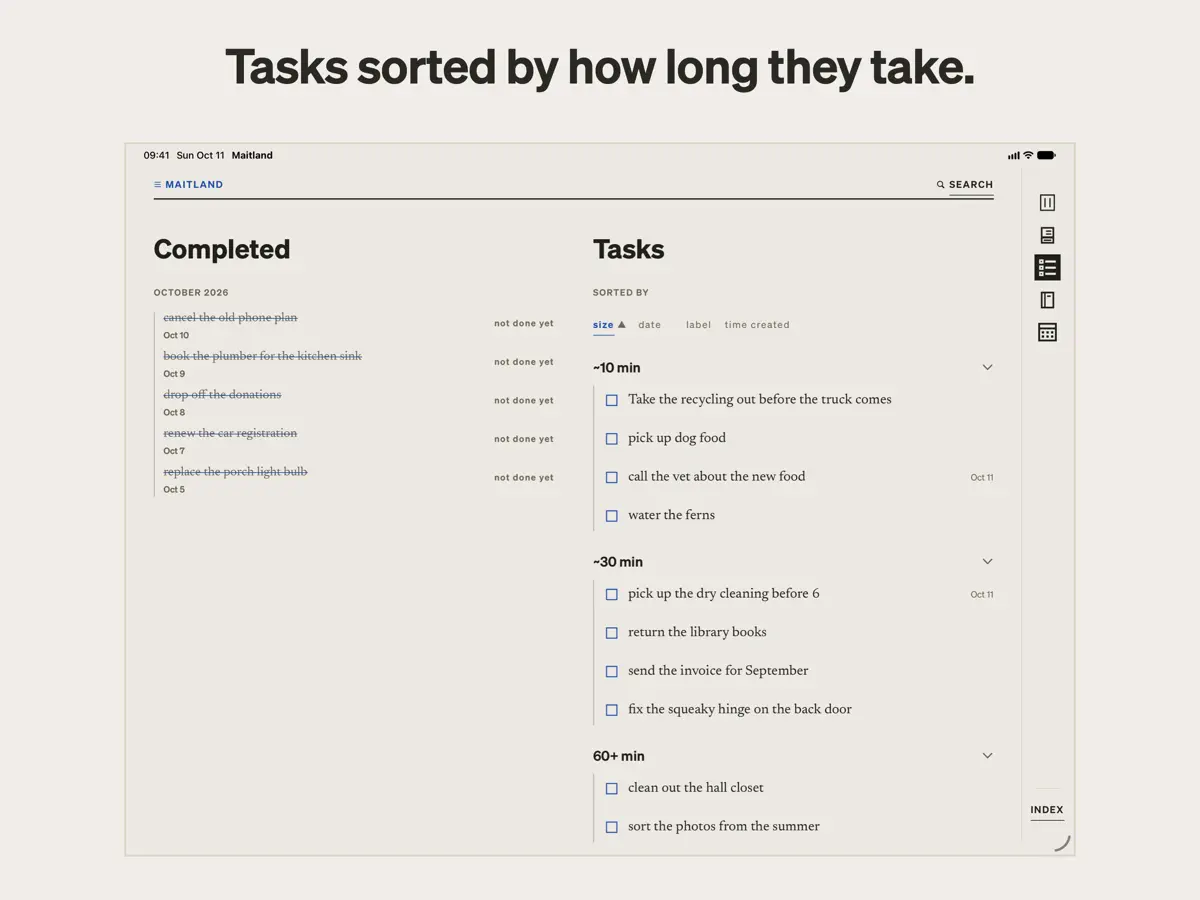Sort tasks by size
The image size is (1200, 900).
(603, 325)
